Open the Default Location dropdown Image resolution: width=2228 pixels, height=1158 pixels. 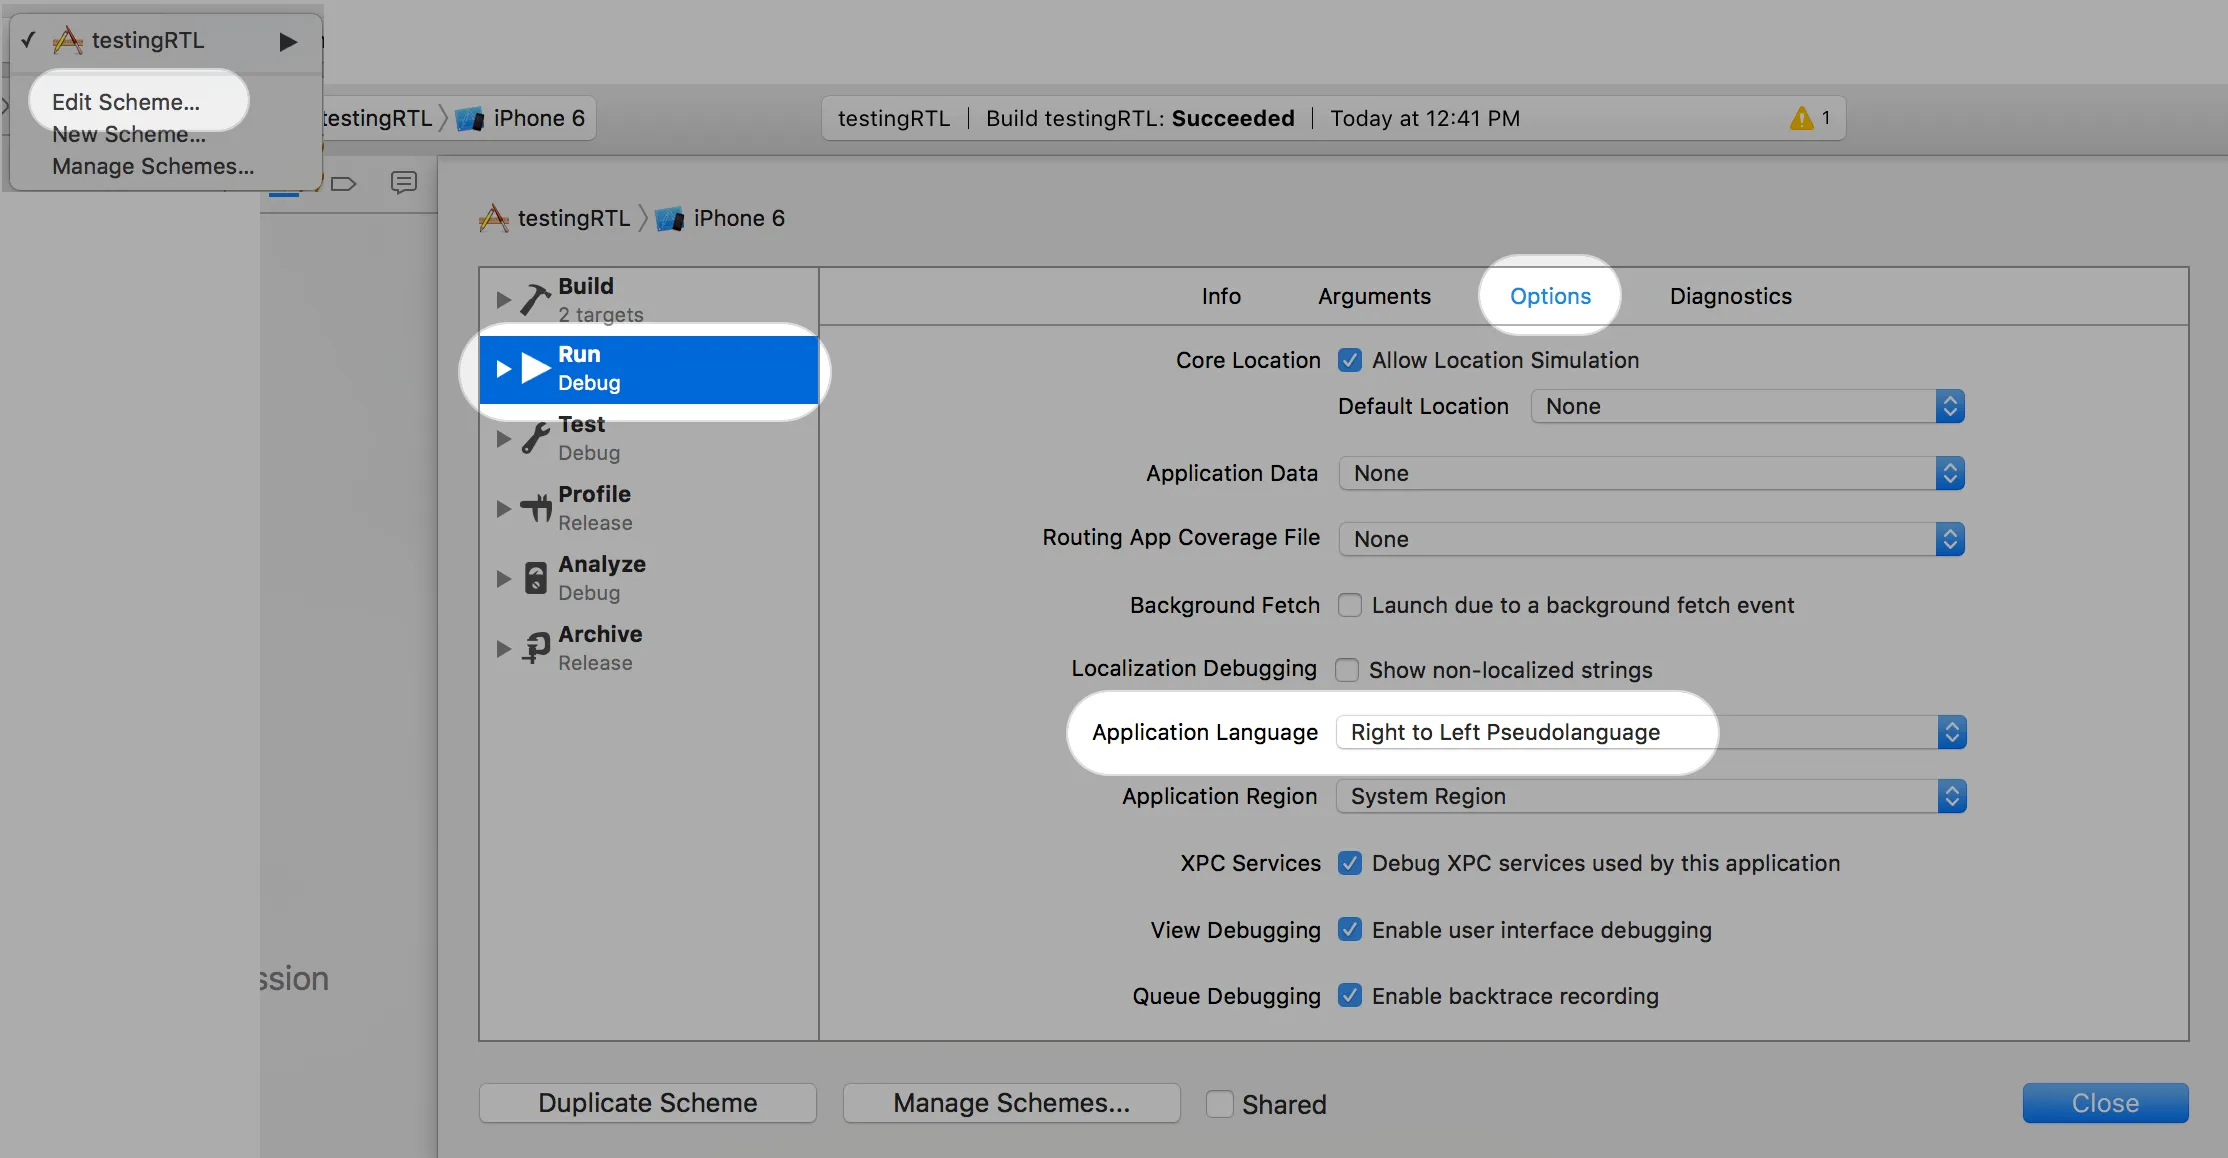[x=1747, y=406]
